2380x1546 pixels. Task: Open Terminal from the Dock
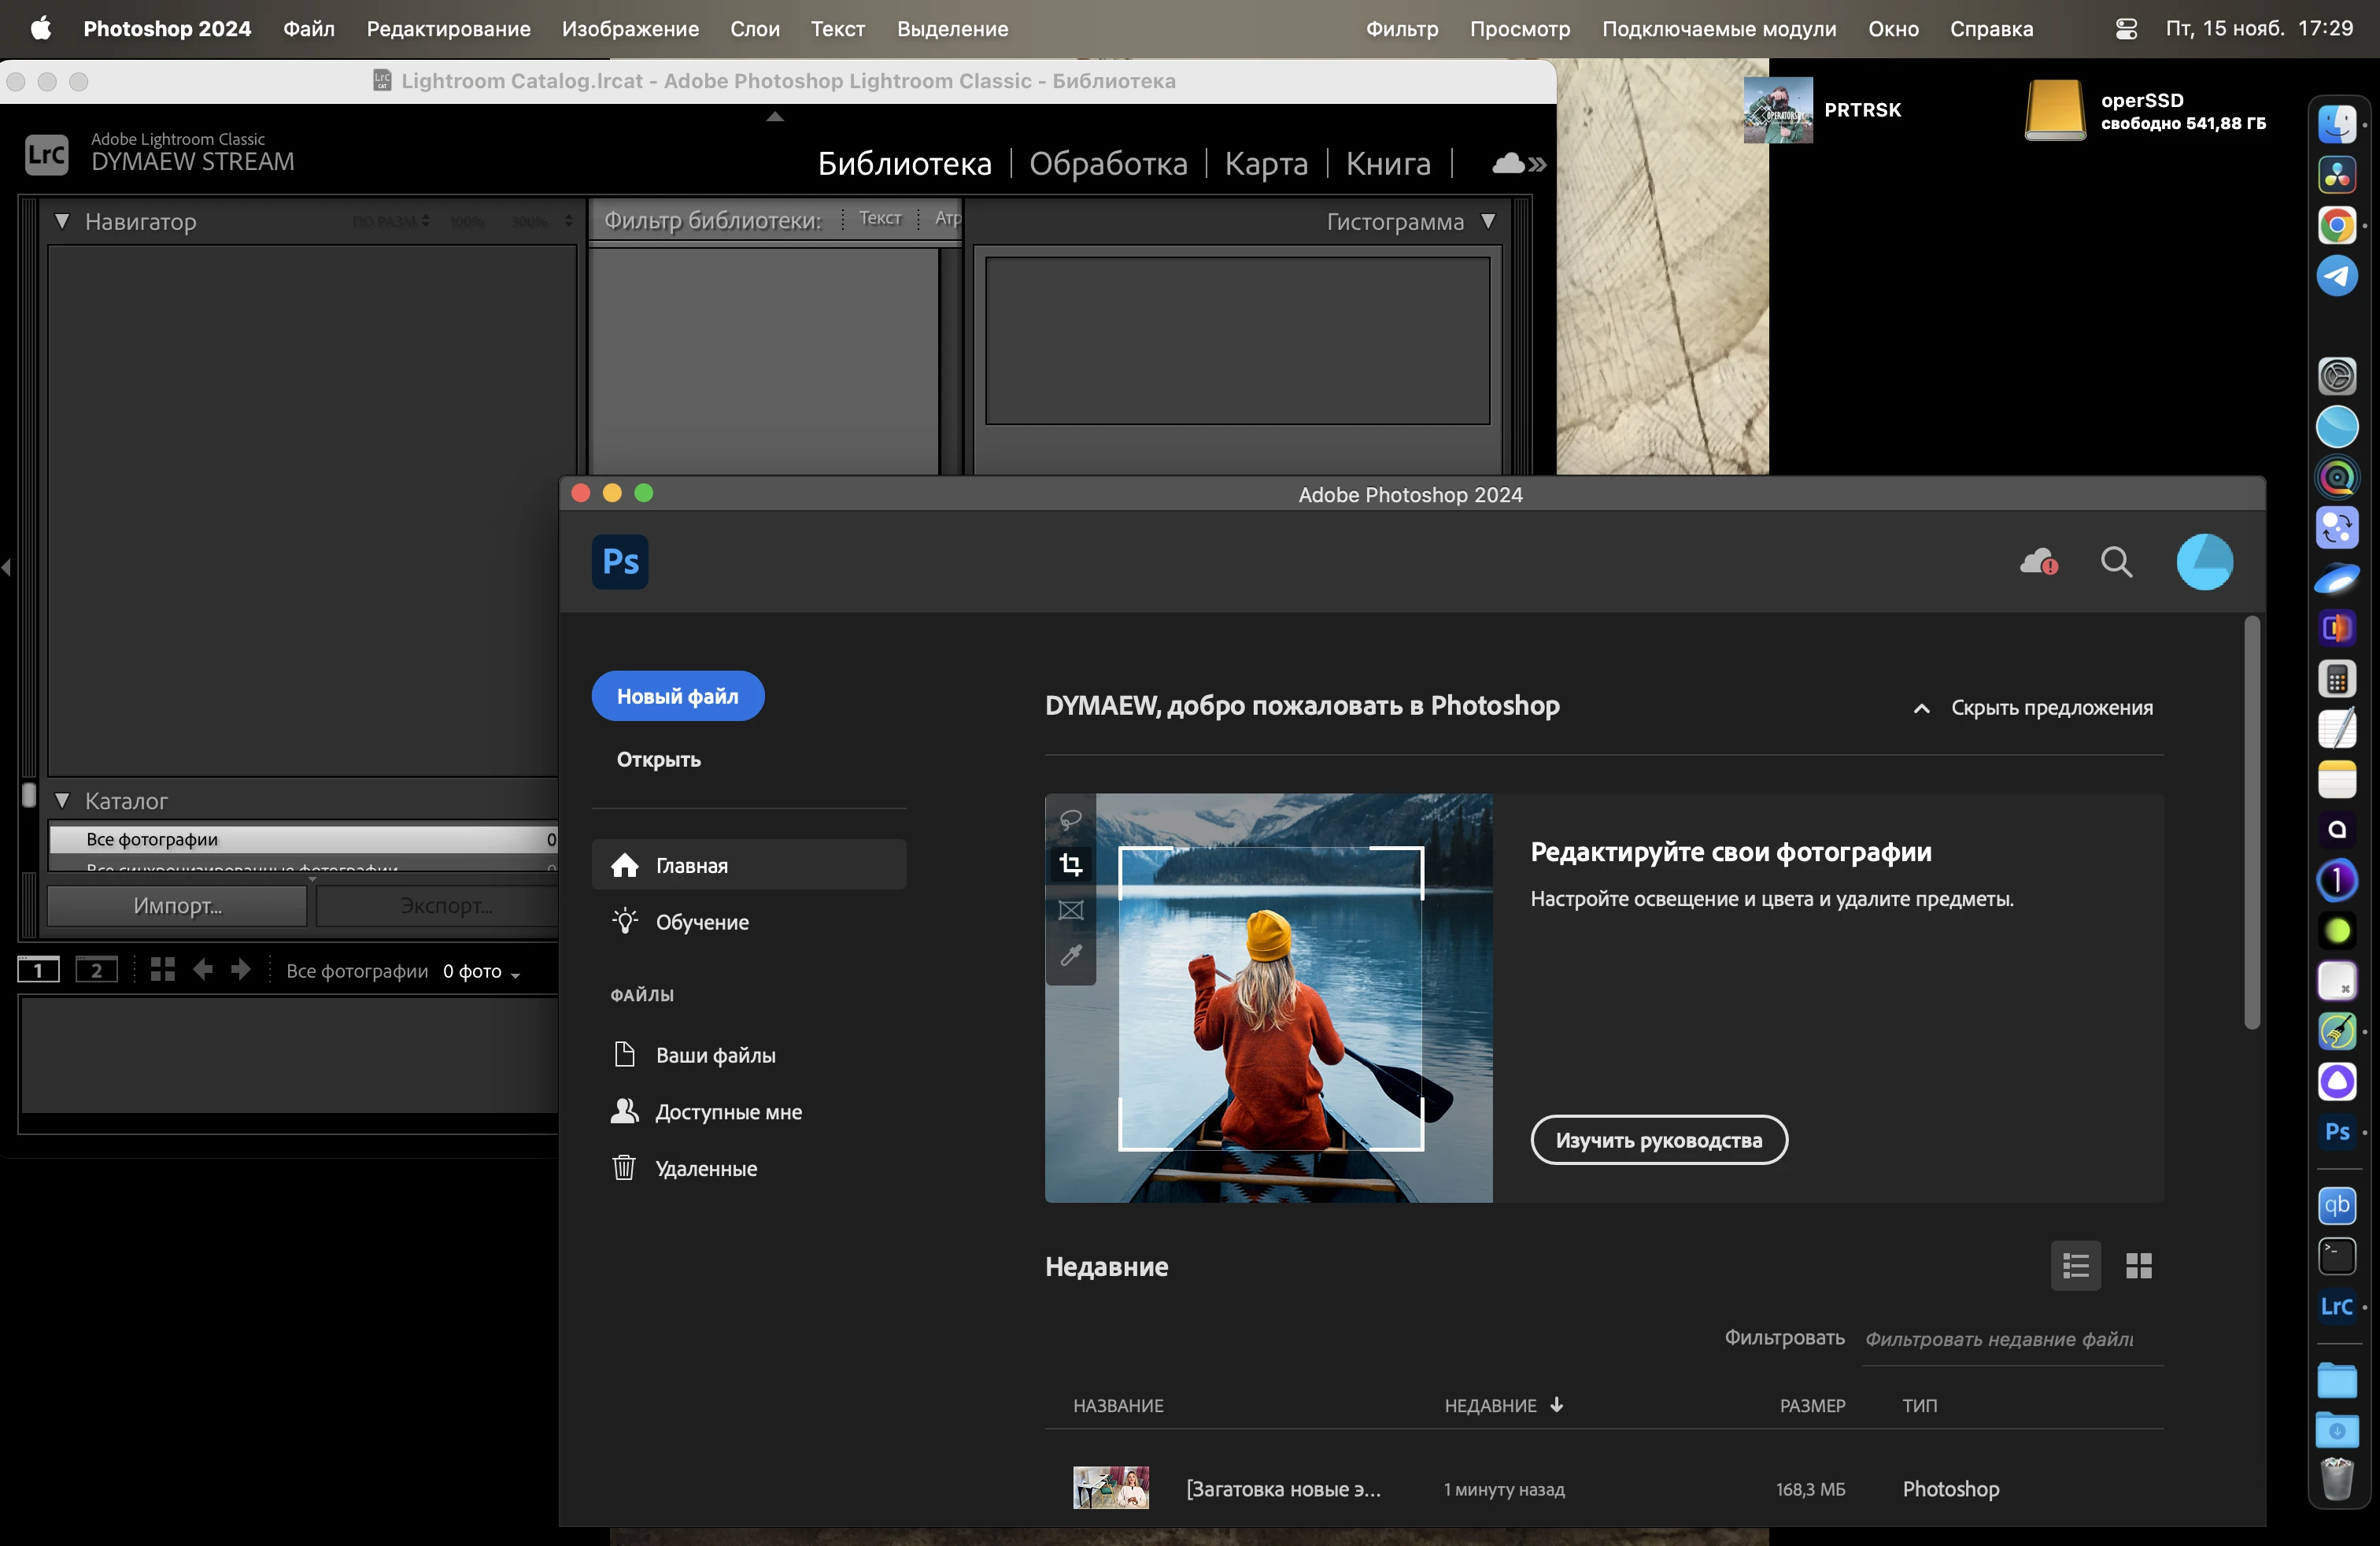pyautogui.click(x=2337, y=1256)
